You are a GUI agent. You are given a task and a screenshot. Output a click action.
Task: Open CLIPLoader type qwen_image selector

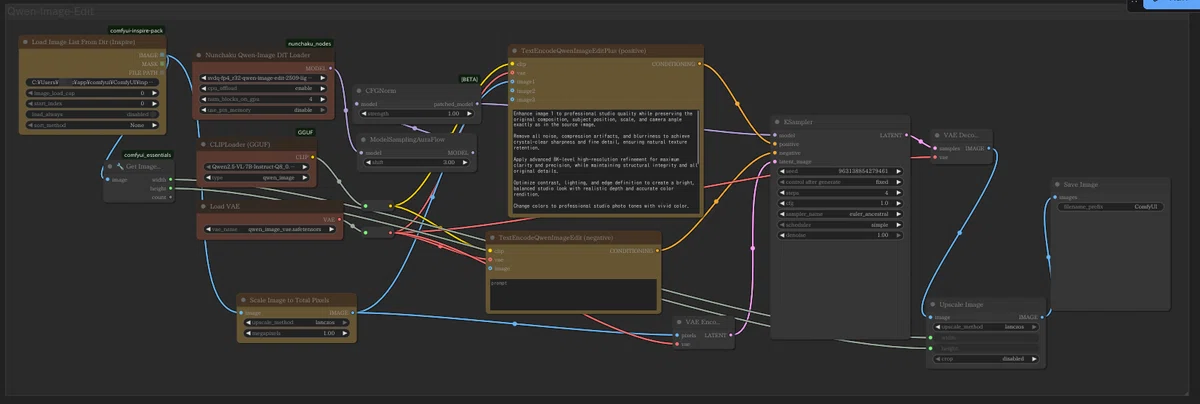click(256, 178)
